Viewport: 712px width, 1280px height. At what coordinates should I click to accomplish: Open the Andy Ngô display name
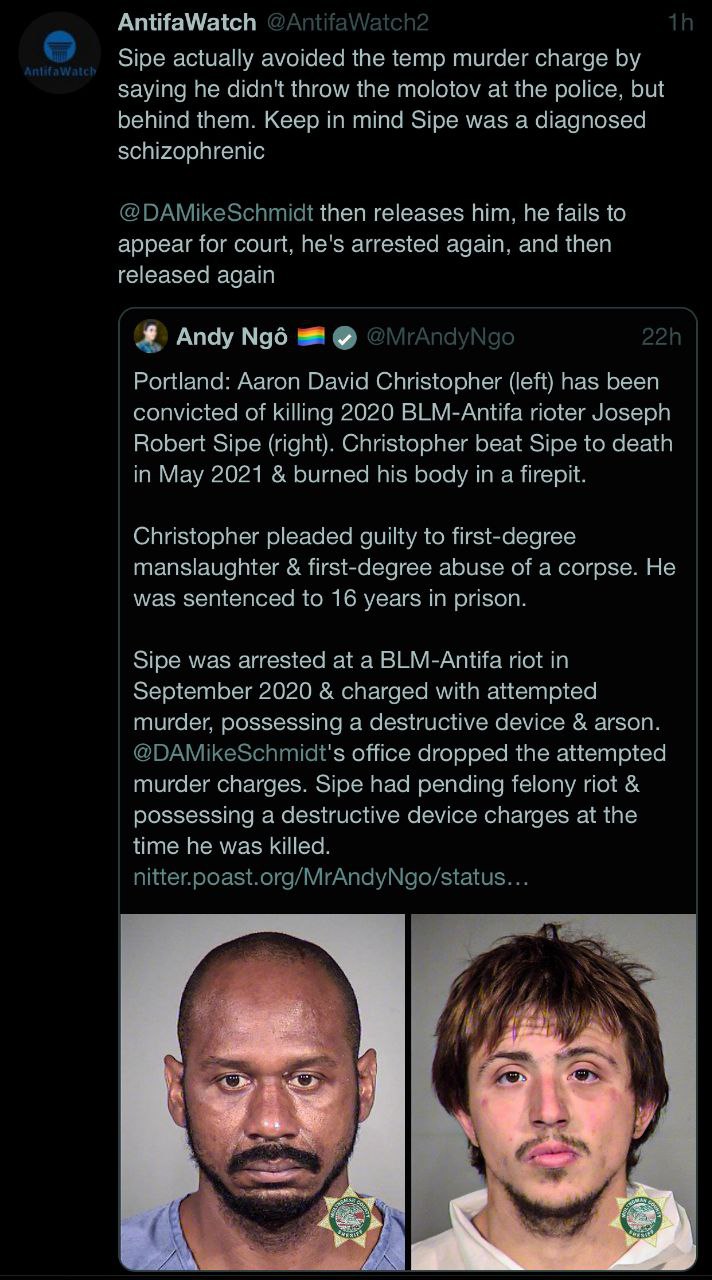(x=231, y=337)
